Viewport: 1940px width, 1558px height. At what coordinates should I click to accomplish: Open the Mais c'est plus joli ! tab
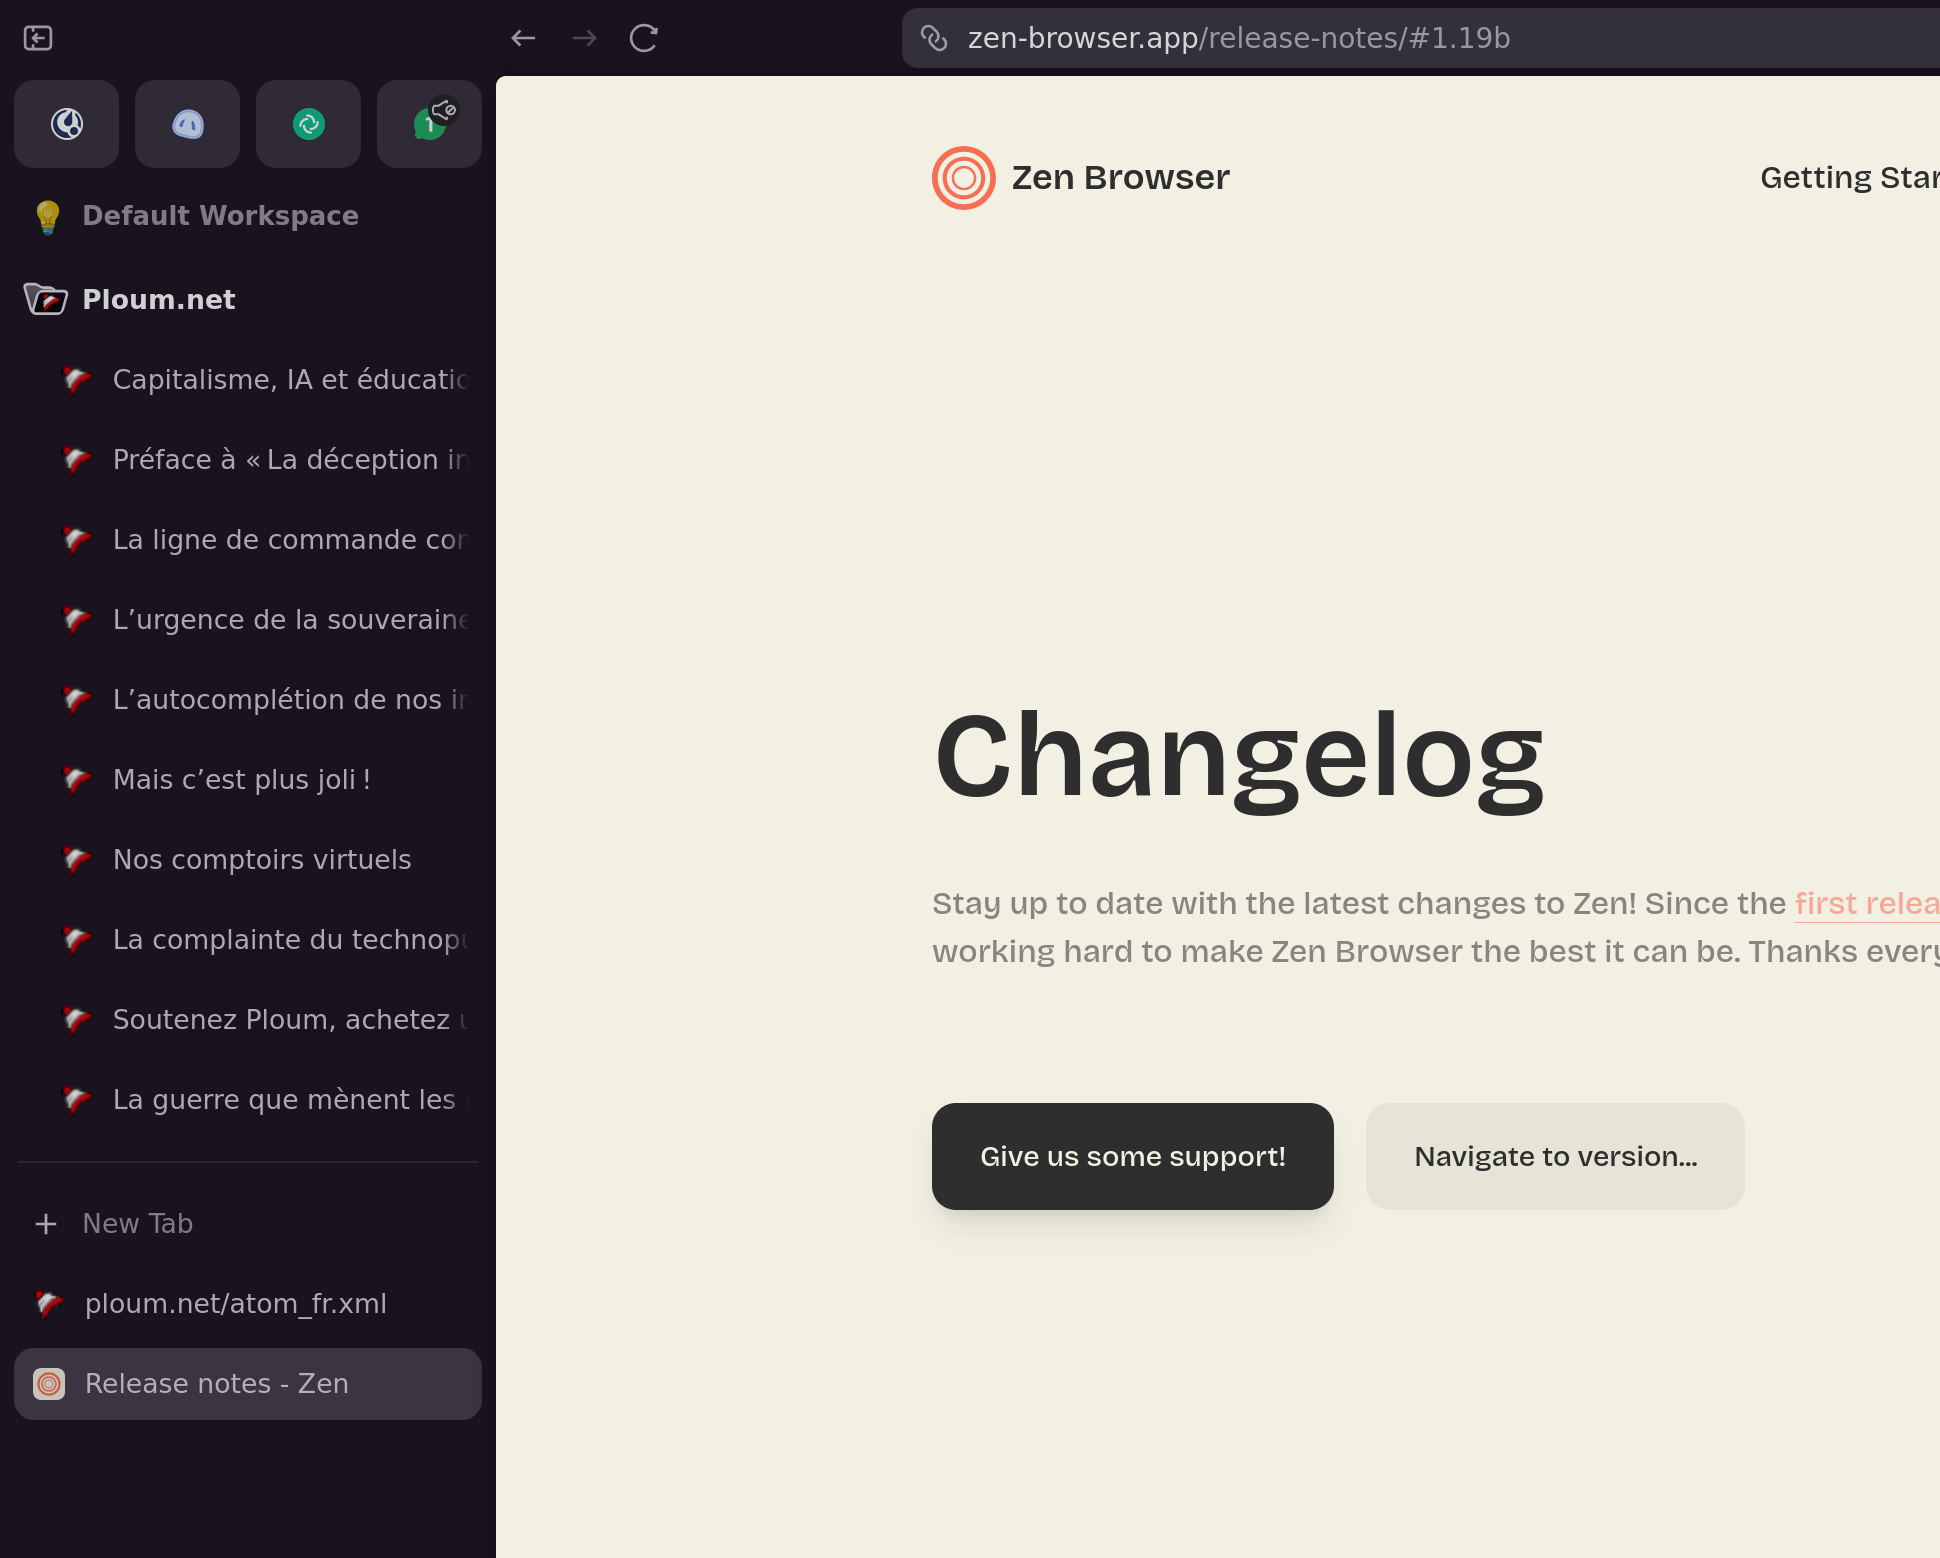pyautogui.click(x=242, y=779)
